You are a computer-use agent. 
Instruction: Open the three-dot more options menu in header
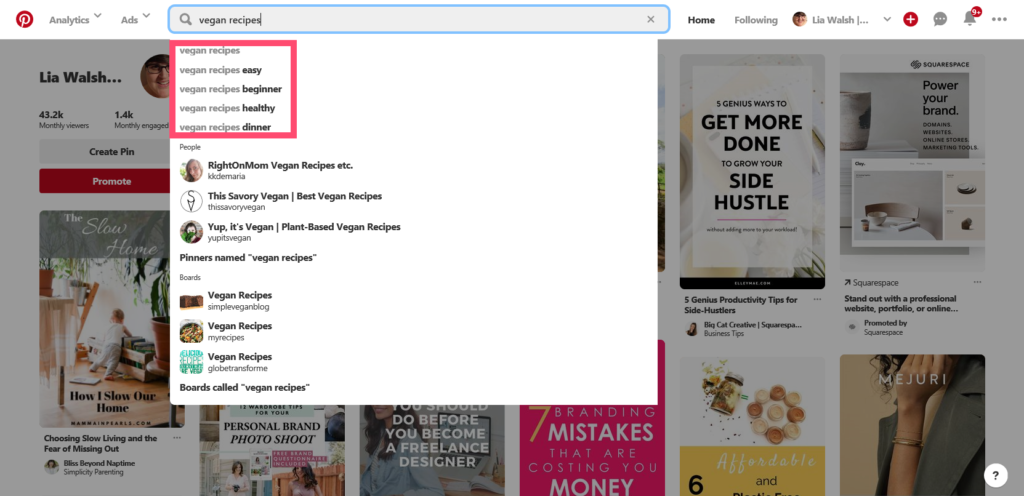(999, 20)
